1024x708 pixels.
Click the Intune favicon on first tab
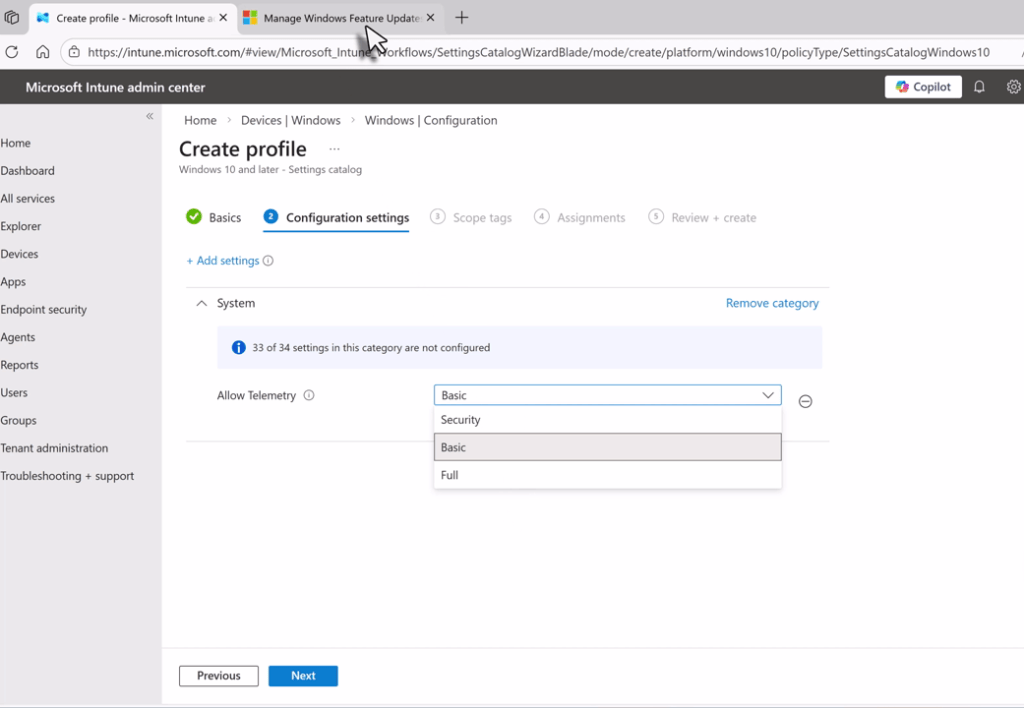(x=43, y=18)
